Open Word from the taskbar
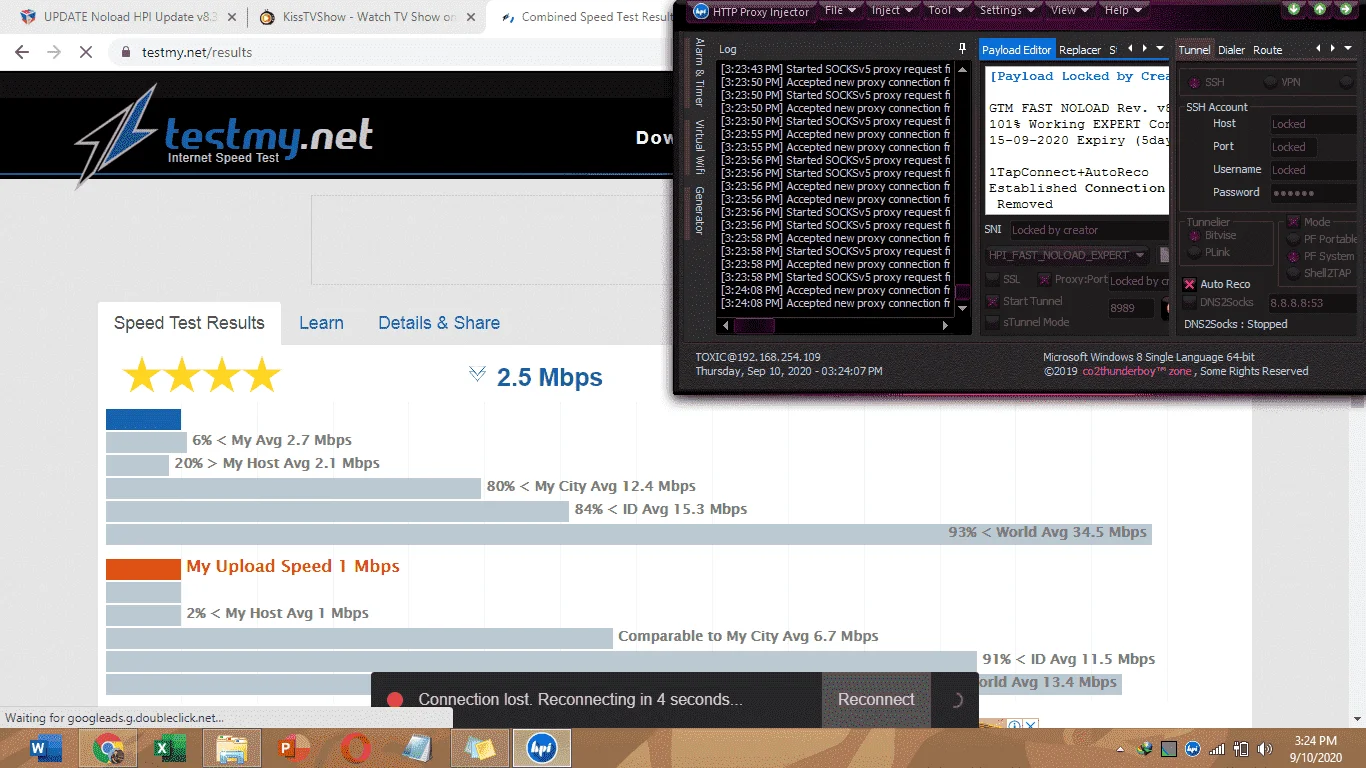1366x768 pixels. pos(46,748)
